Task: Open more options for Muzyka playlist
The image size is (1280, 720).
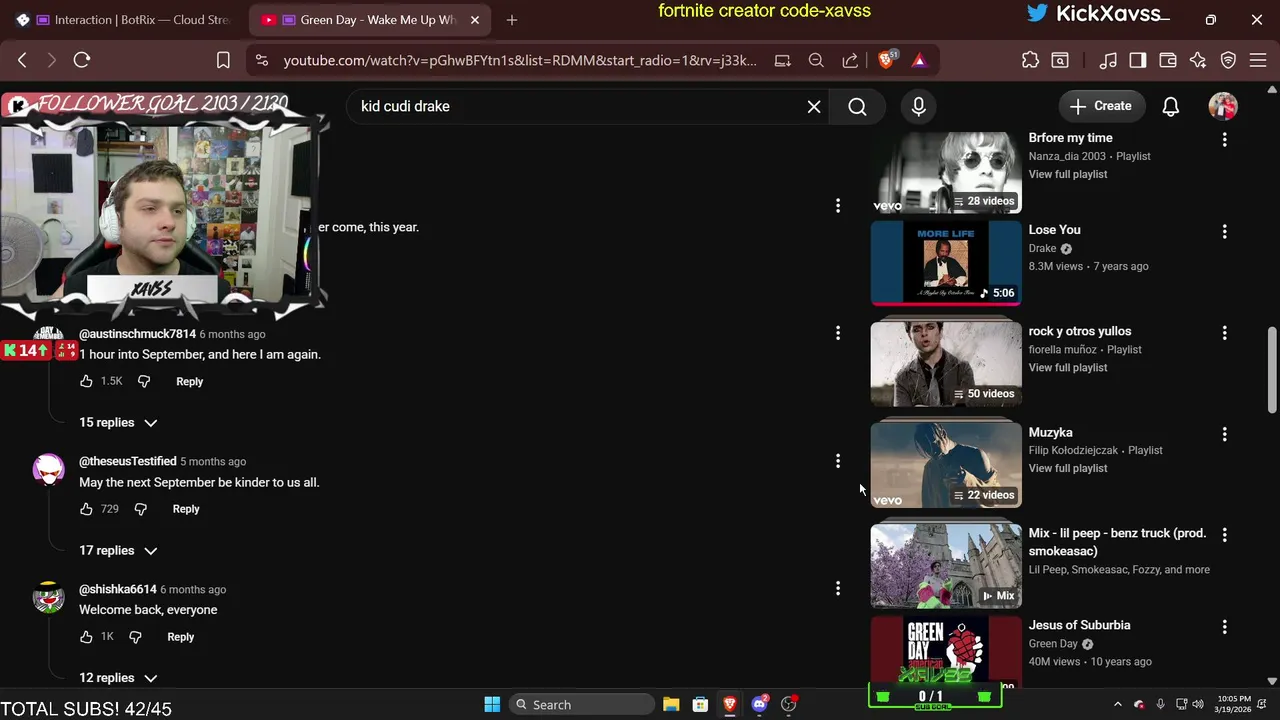Action: [x=1224, y=435]
